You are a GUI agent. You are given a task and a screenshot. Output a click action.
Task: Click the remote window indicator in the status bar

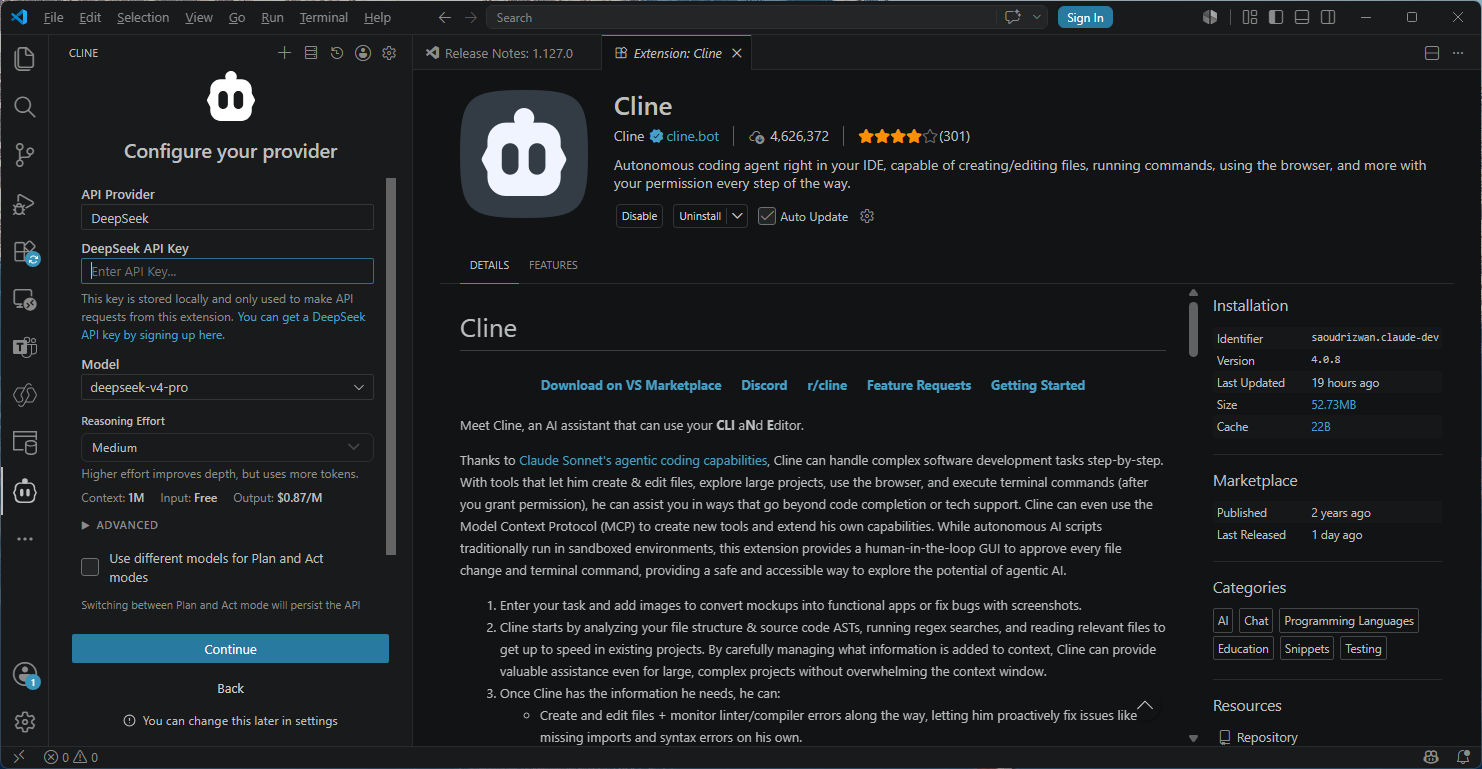pyautogui.click(x=19, y=757)
